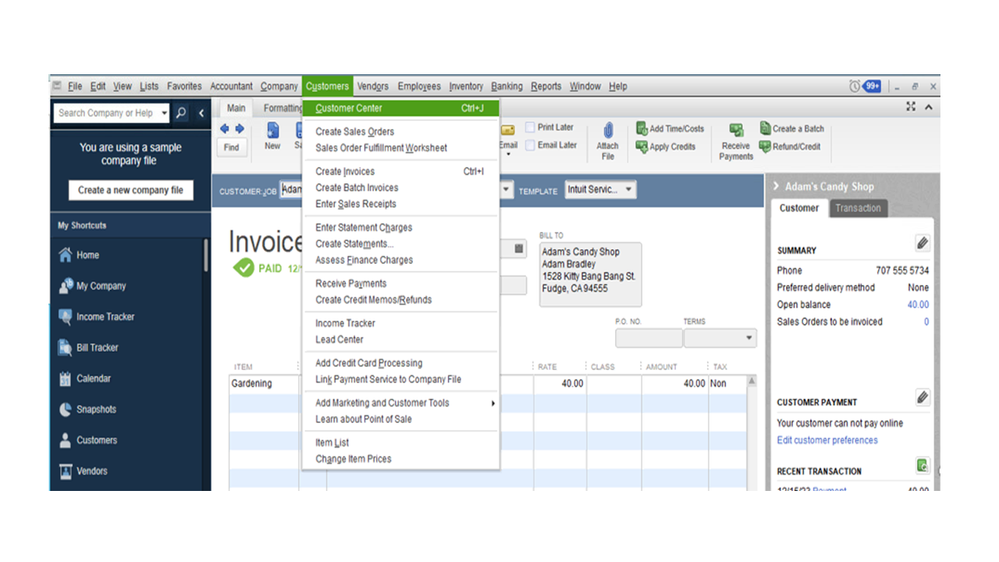Toggle Print Later checkbox
The width and height of the screenshot is (999, 562).
click(530, 127)
